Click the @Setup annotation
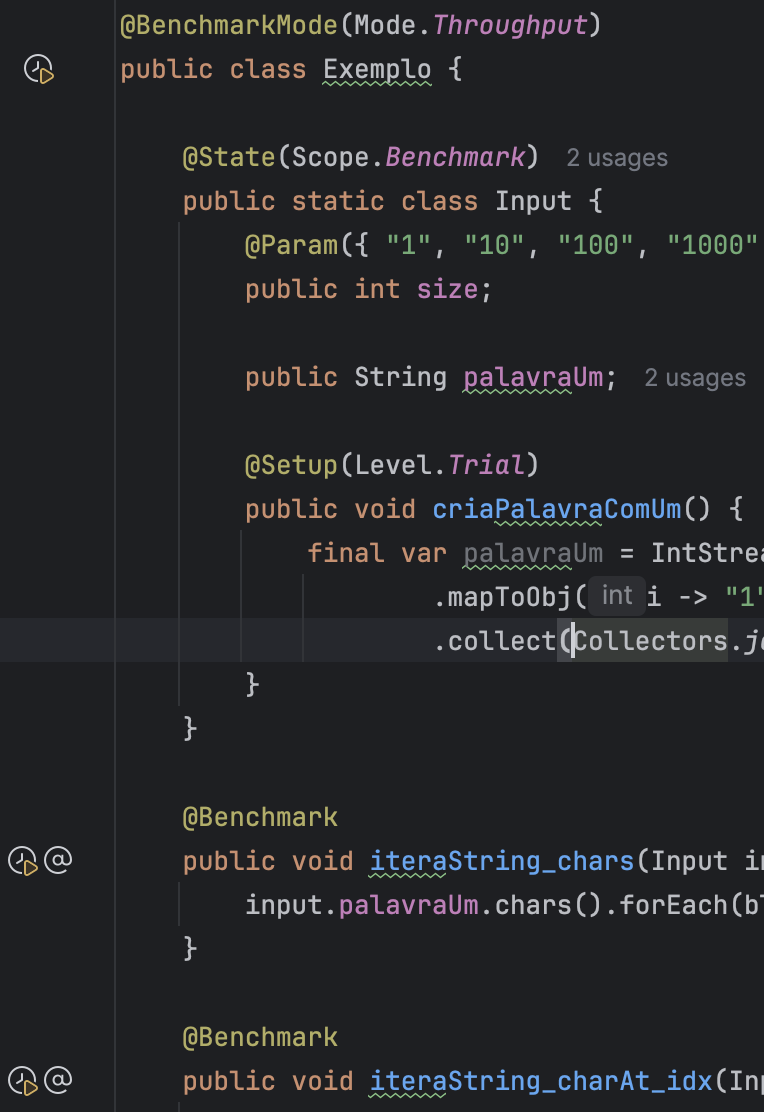This screenshot has width=764, height=1112. pos(292,465)
